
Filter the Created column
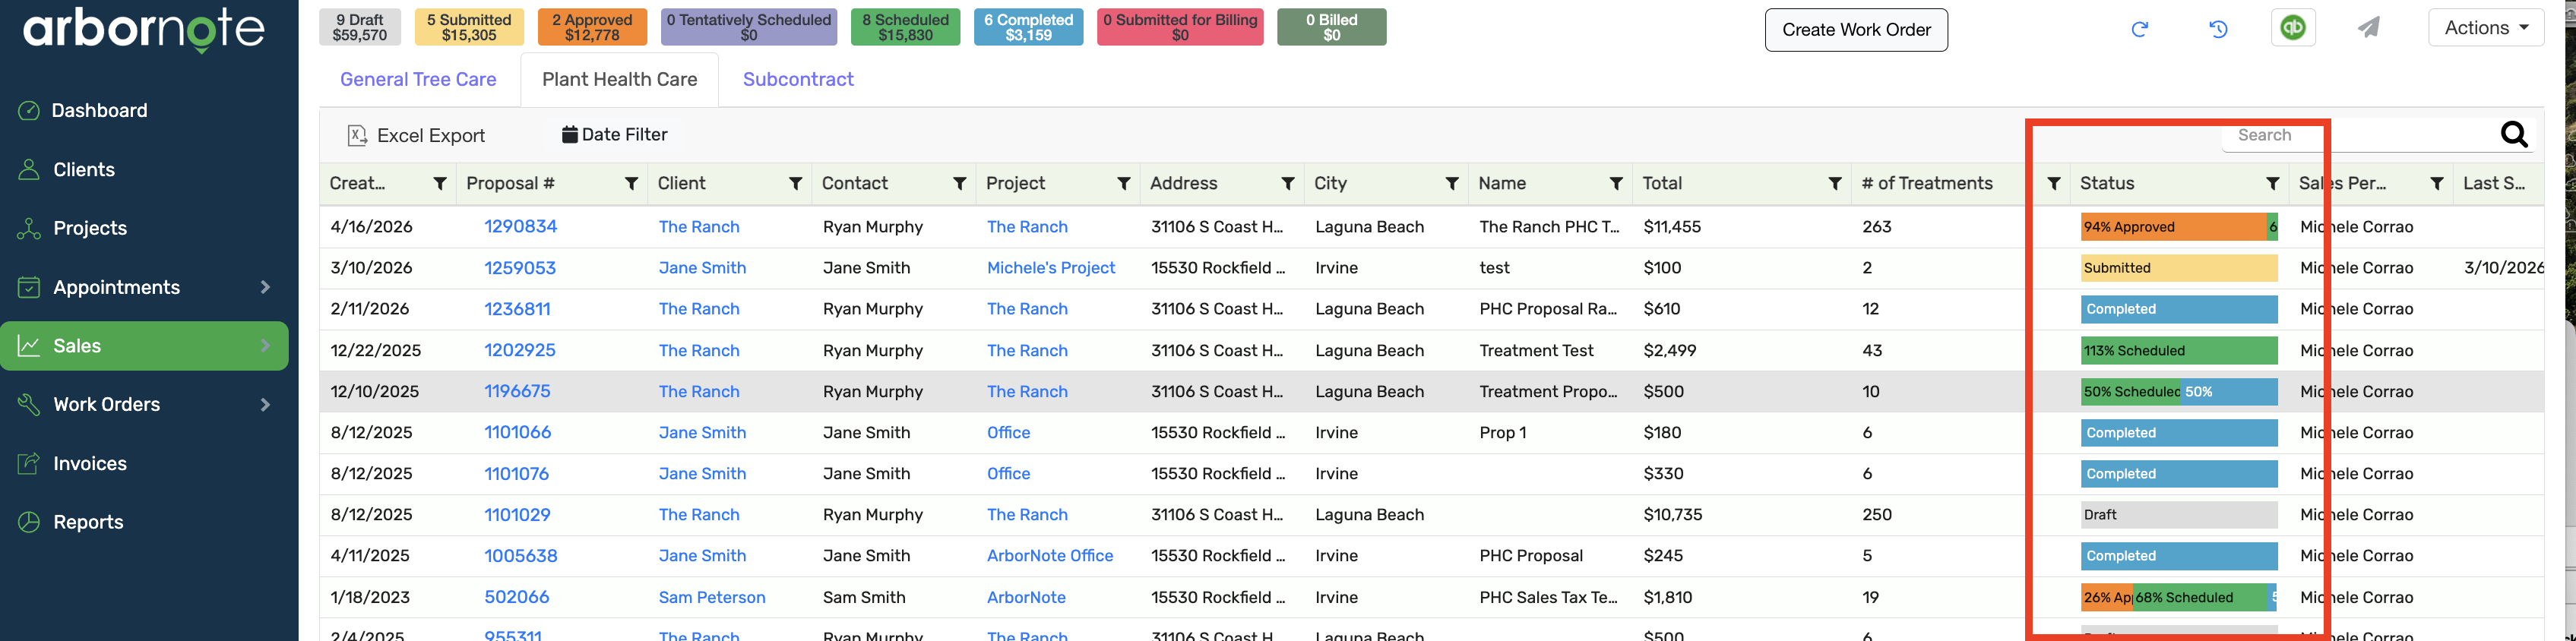click(x=440, y=183)
